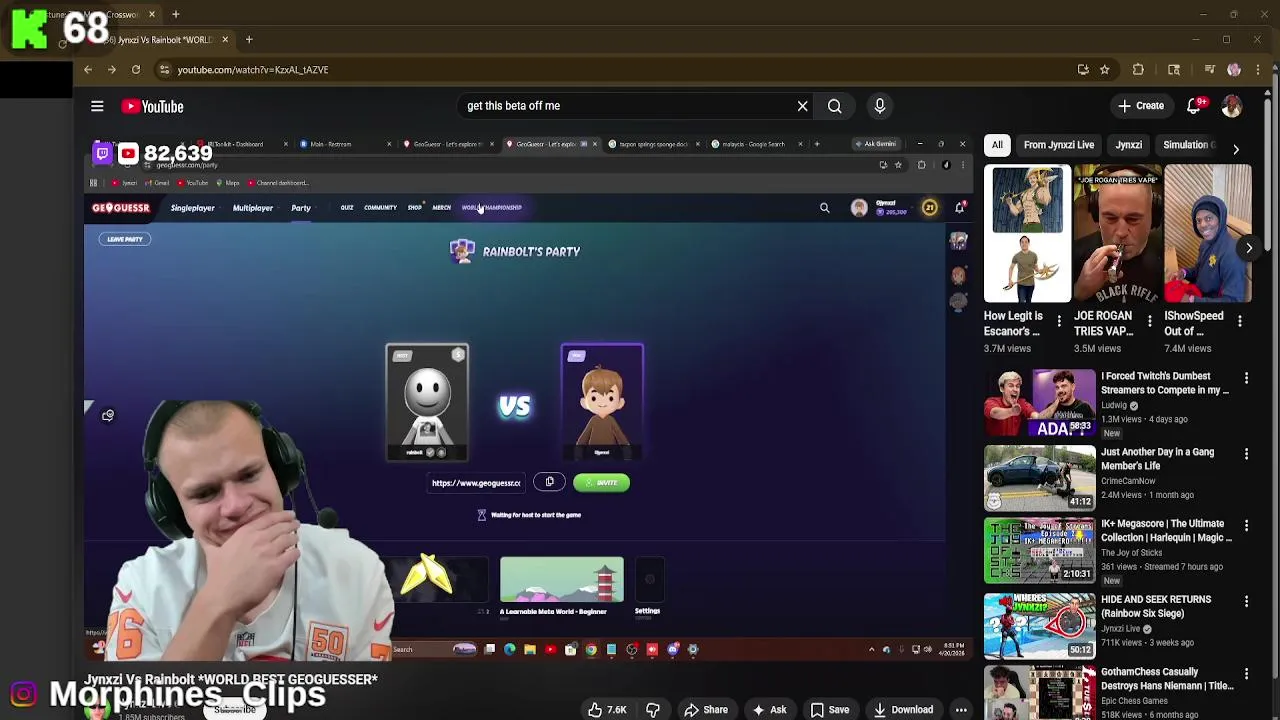Screen dimensions: 1280x720
Task: Open 'HIDE AND SEEK RETURNS' video
Action: tap(1156, 606)
